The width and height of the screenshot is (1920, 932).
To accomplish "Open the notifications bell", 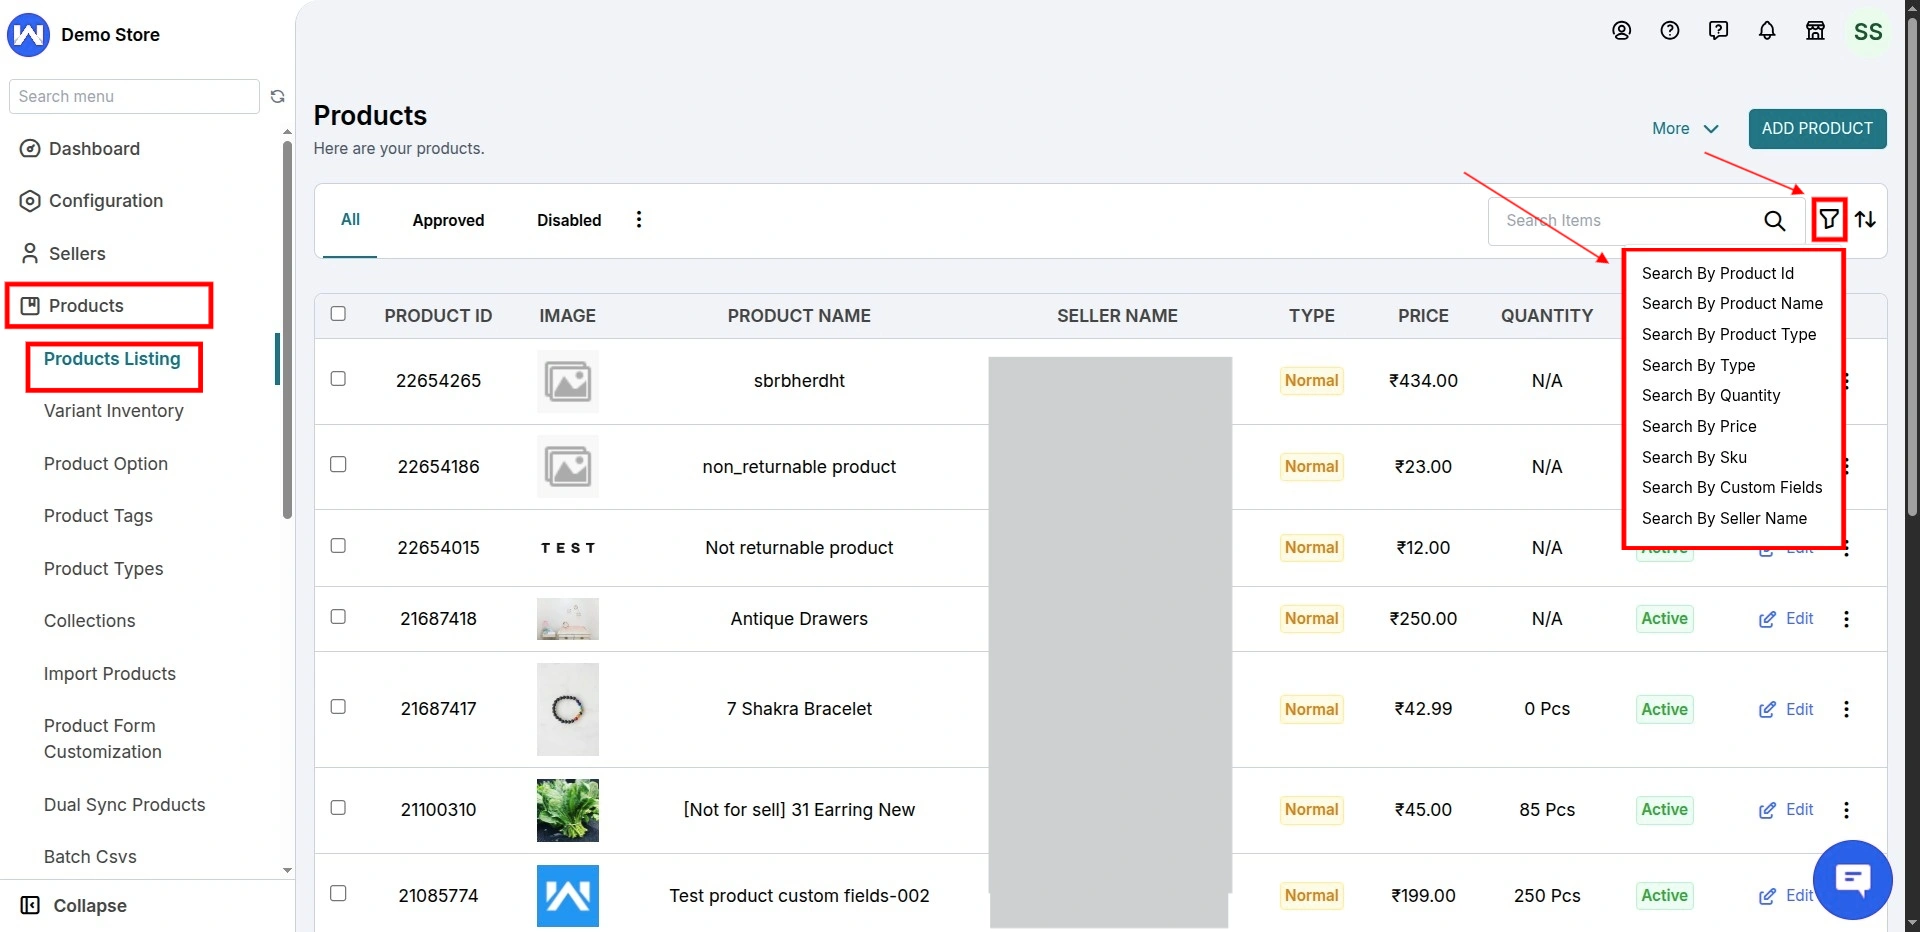I will [x=1767, y=31].
